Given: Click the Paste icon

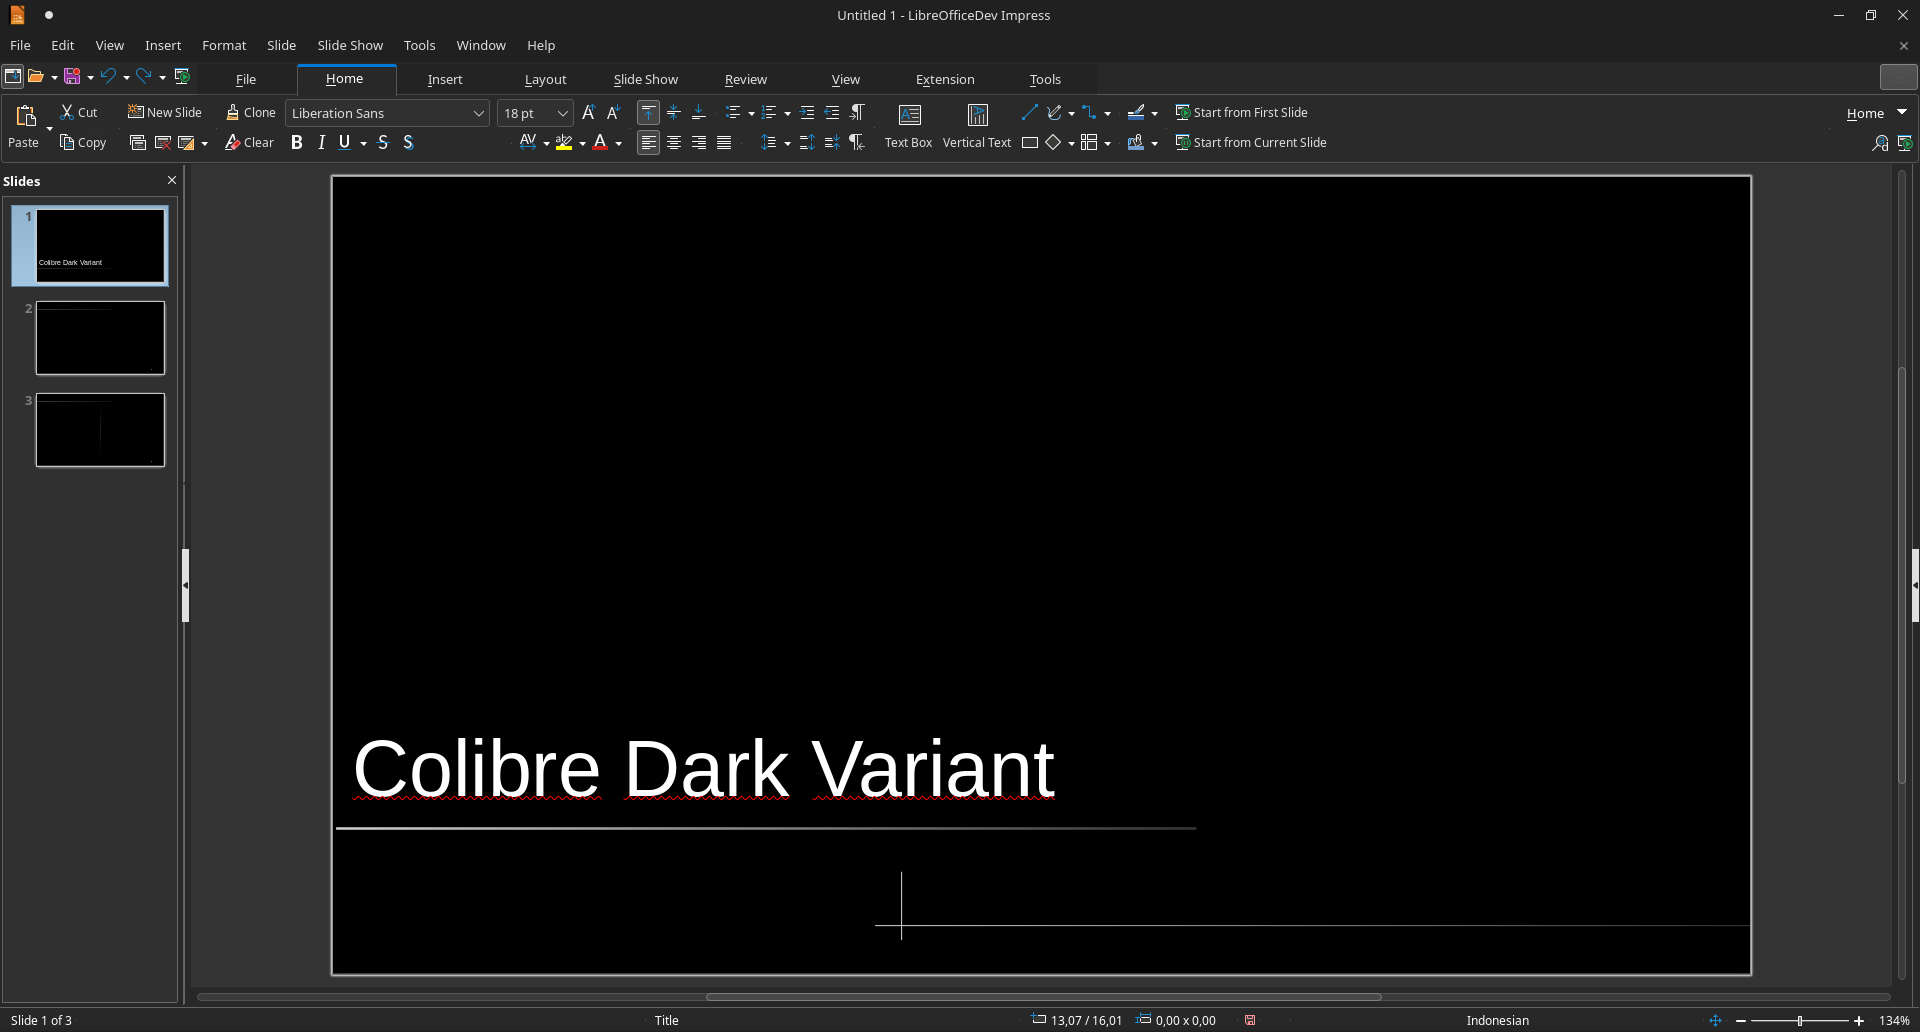Looking at the screenshot, I should point(26,115).
